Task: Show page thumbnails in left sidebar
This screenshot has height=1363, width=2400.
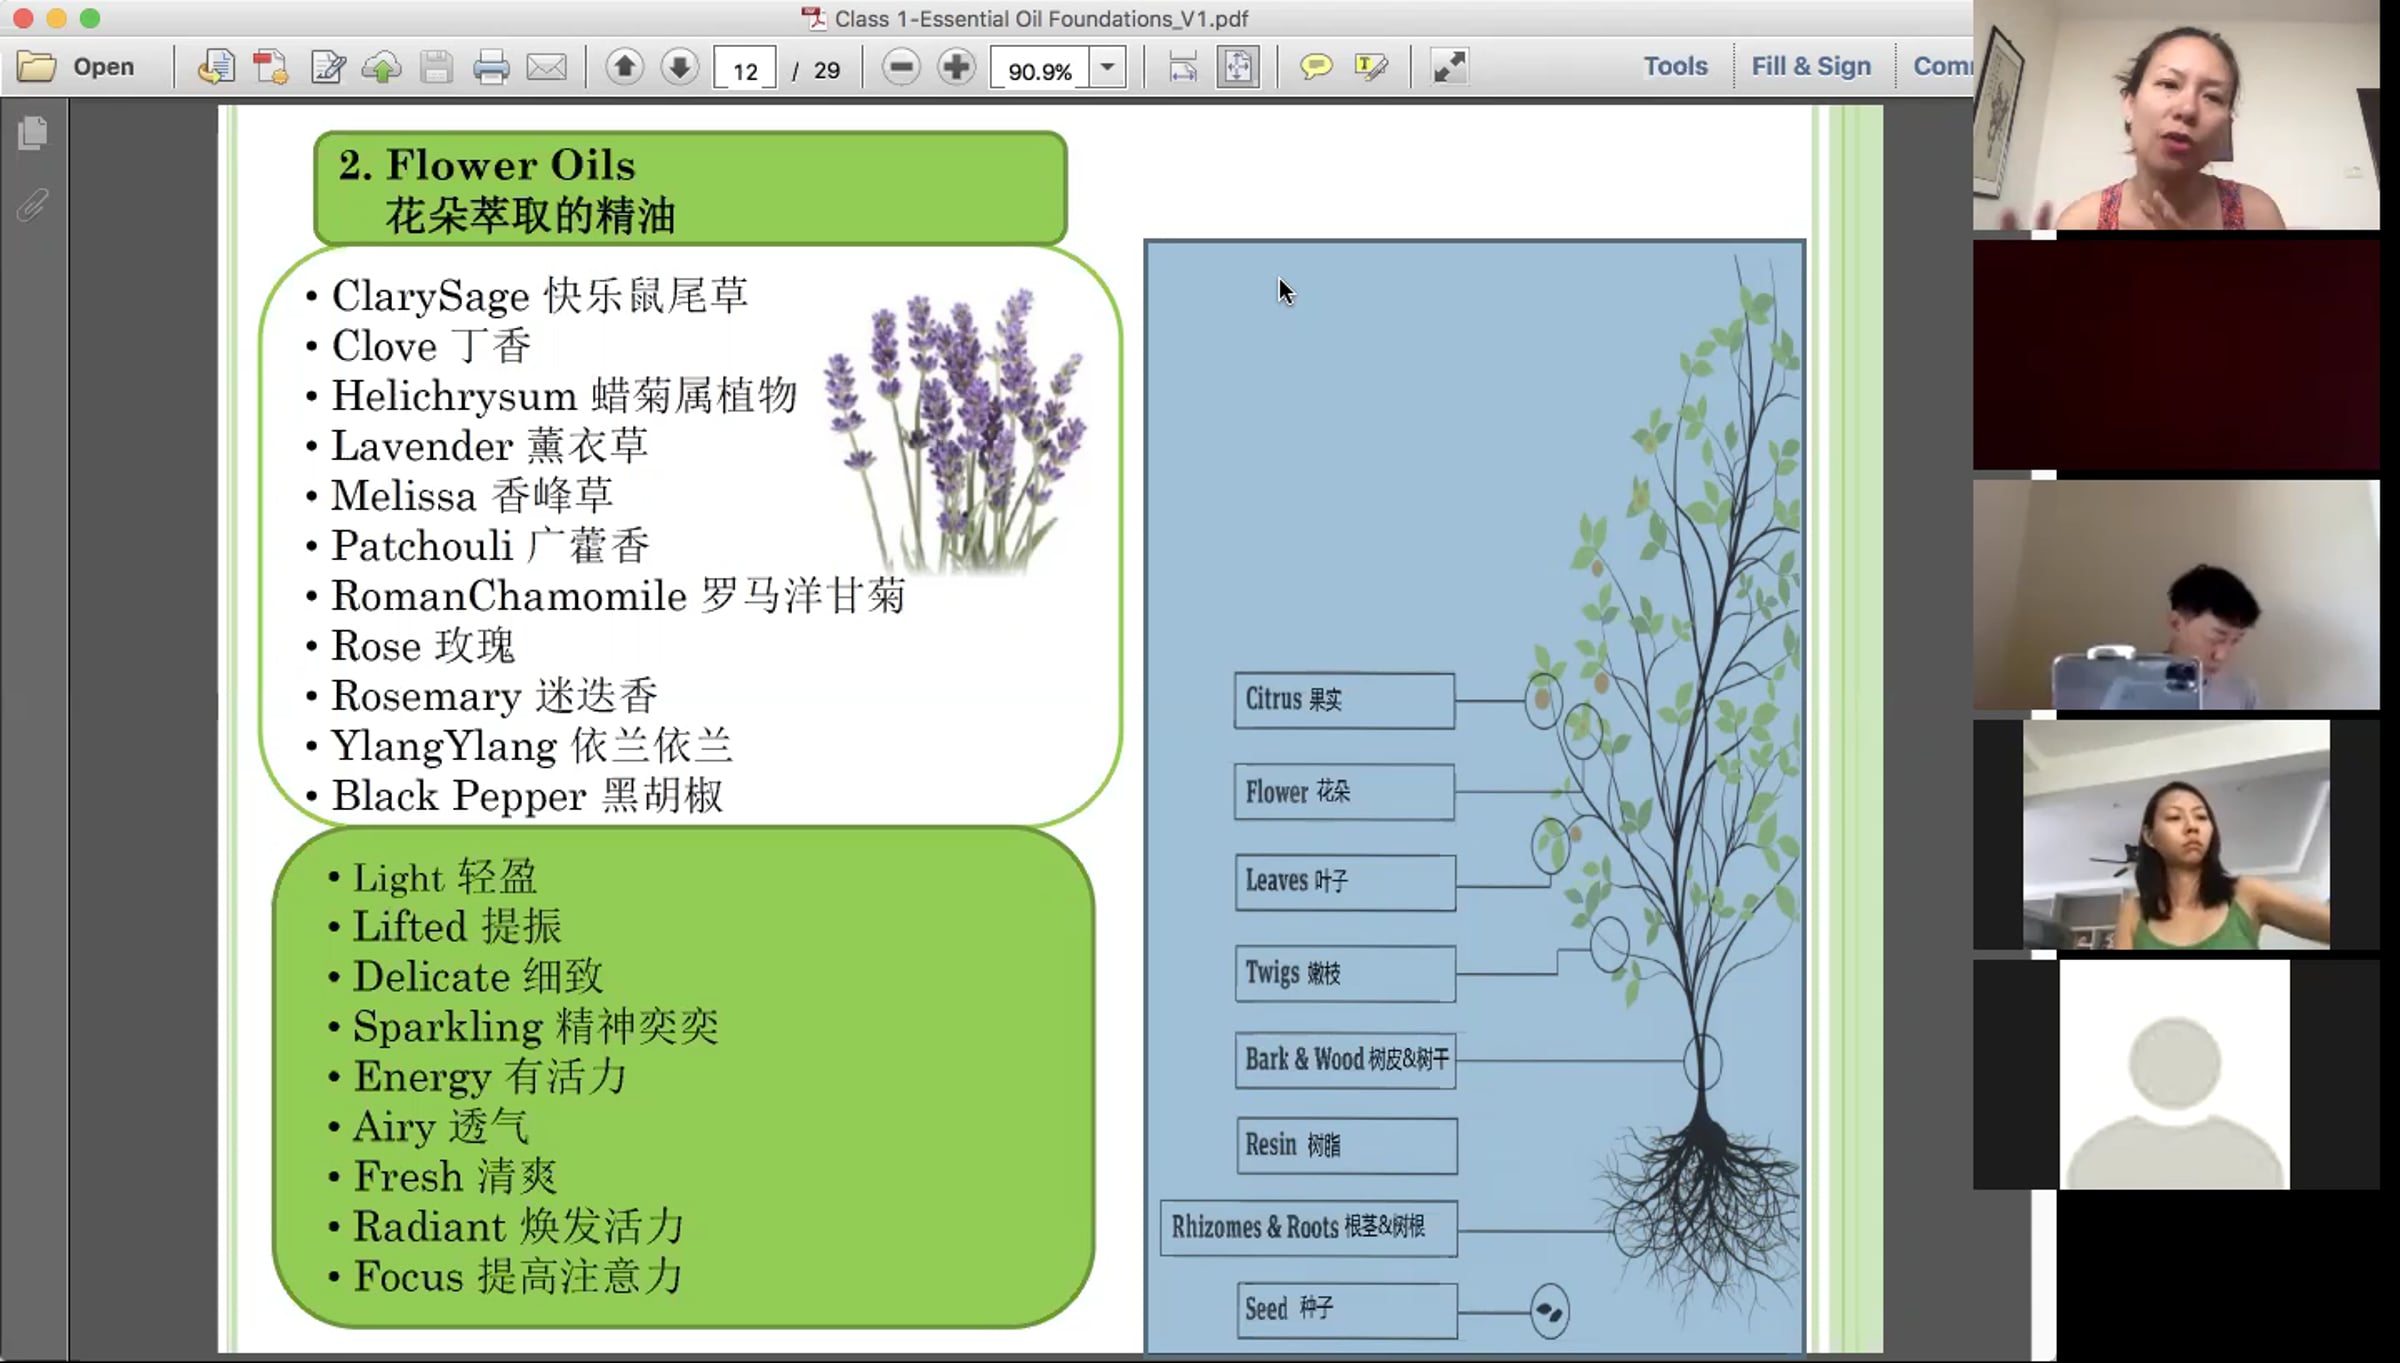Action: [33, 133]
